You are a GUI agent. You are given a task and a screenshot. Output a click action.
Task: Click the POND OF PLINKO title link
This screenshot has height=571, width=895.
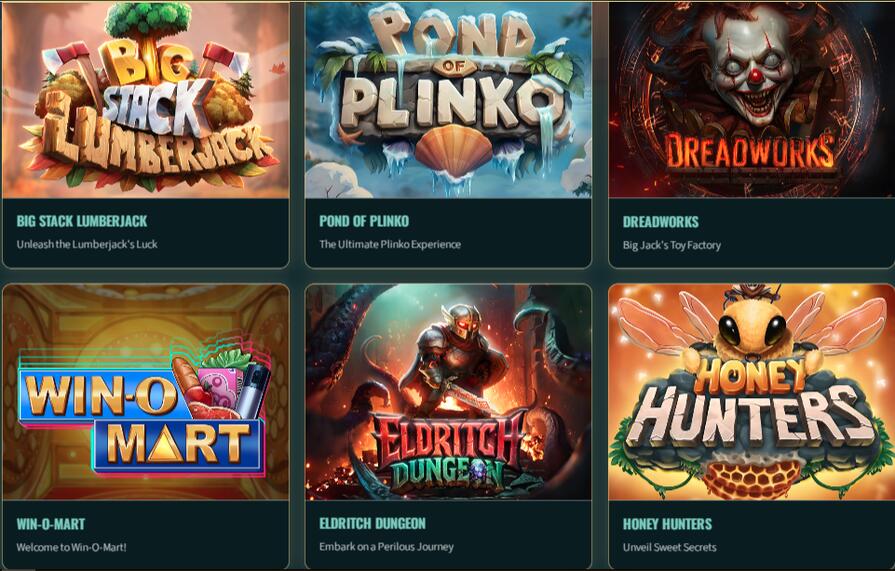coord(364,221)
